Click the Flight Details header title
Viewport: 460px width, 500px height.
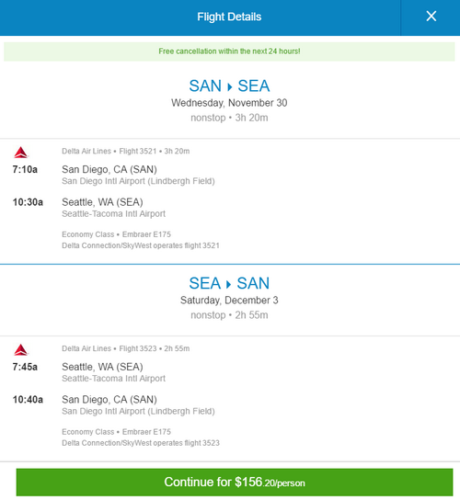point(229,17)
